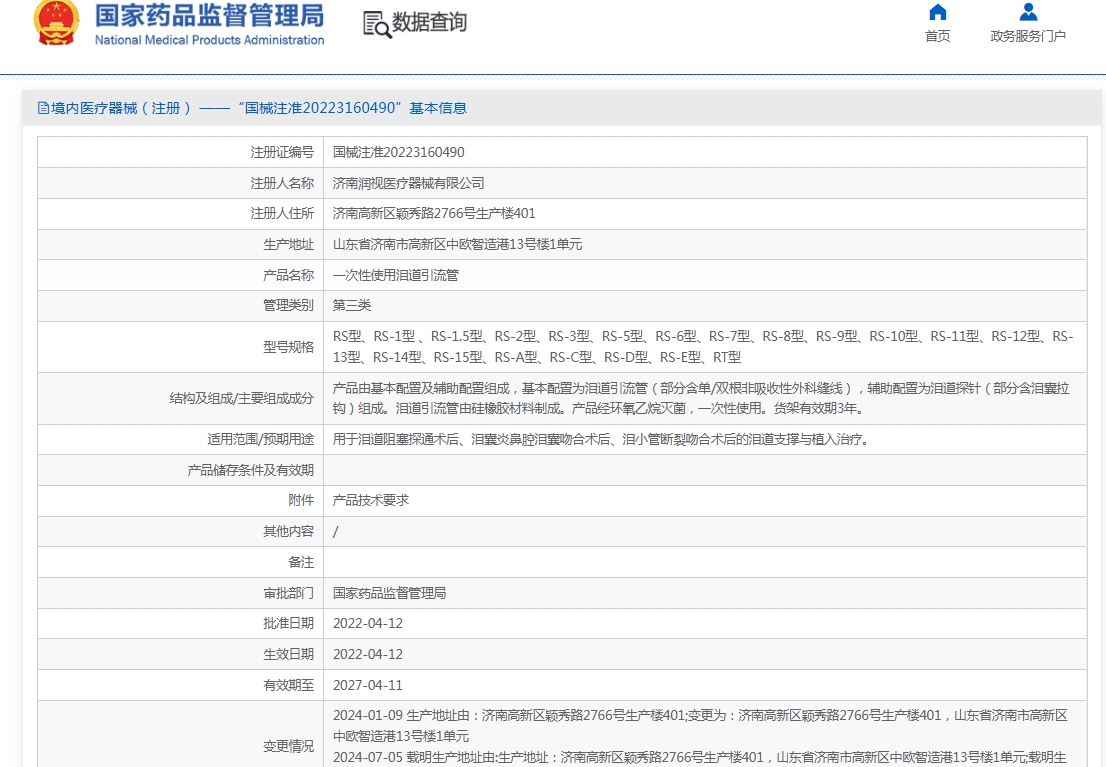1106x767 pixels.
Task: Click 国家药品监督管理局 site title
Action: click(209, 16)
